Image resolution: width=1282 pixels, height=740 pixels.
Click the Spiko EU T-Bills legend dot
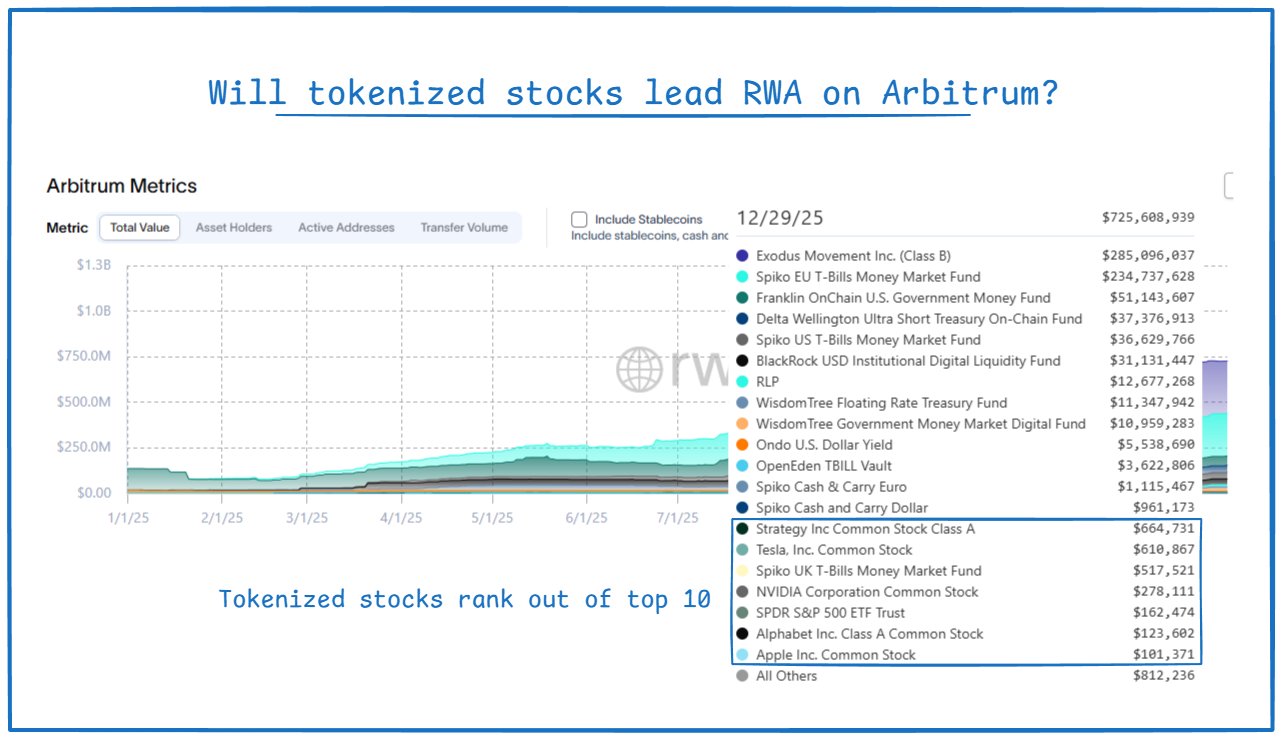click(x=741, y=277)
